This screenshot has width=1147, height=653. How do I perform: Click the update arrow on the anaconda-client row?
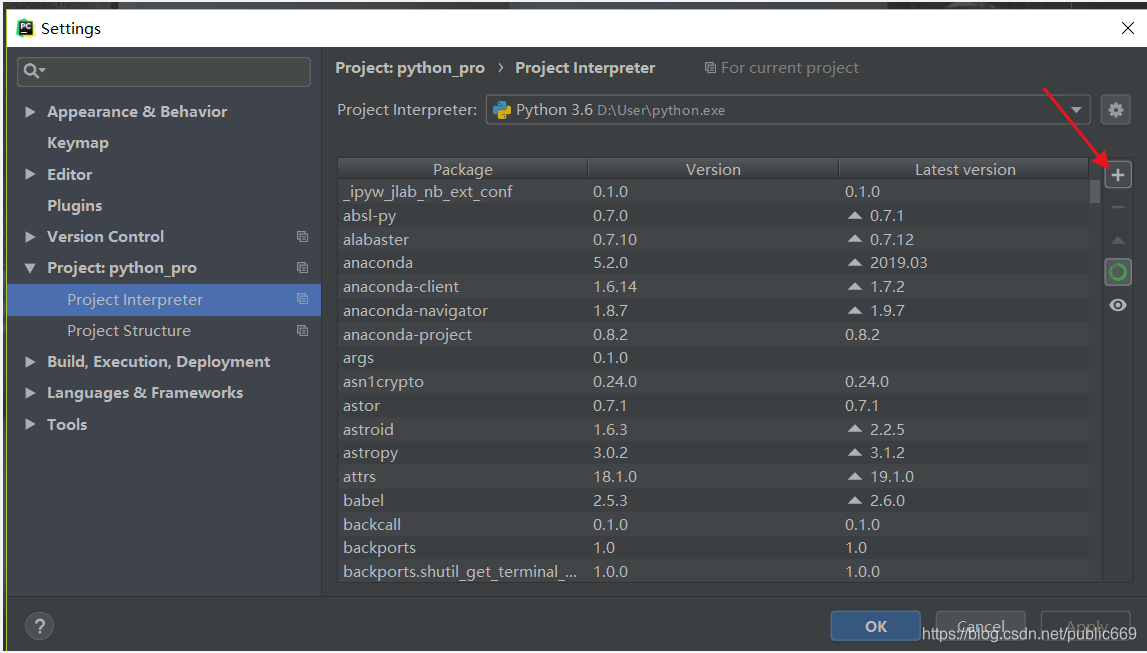click(854, 287)
